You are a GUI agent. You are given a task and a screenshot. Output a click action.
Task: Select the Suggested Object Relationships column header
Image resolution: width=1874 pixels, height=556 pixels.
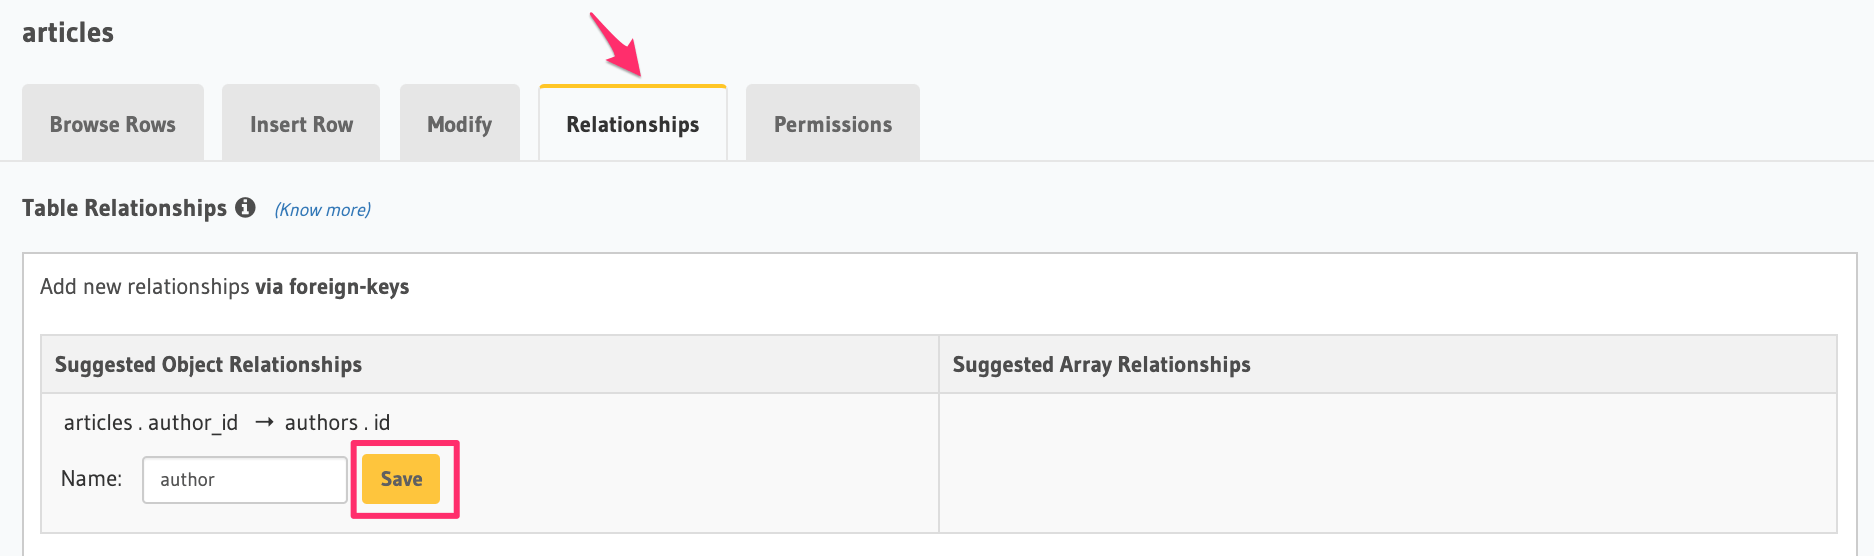pyautogui.click(x=208, y=365)
